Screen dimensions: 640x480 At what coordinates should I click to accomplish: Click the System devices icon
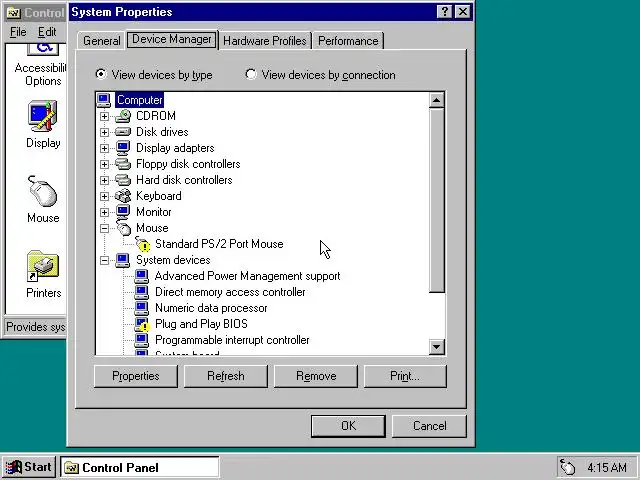click(123, 260)
